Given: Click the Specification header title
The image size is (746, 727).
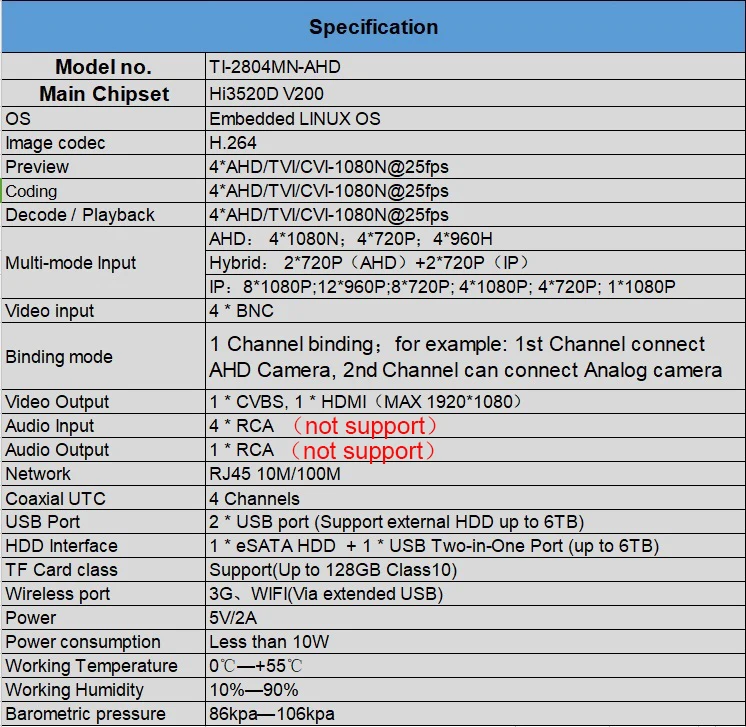Looking at the screenshot, I should pos(373,27).
